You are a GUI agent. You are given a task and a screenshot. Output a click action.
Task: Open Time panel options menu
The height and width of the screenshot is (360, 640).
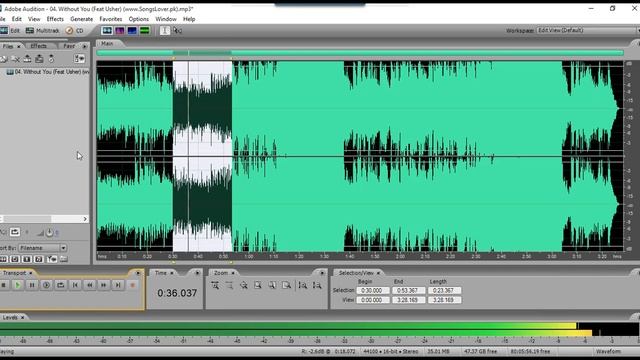click(x=198, y=273)
